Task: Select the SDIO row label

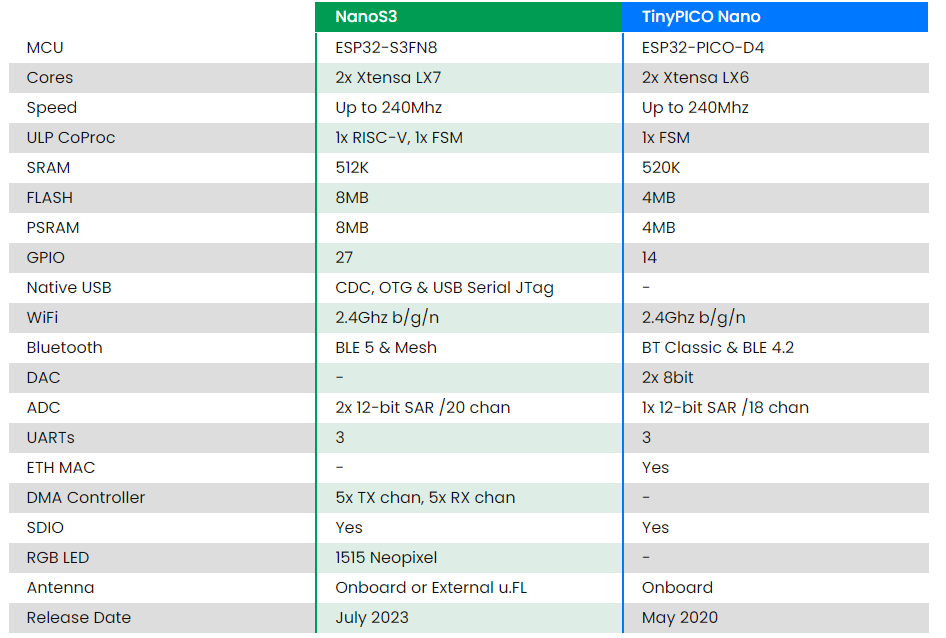Action: click(45, 528)
